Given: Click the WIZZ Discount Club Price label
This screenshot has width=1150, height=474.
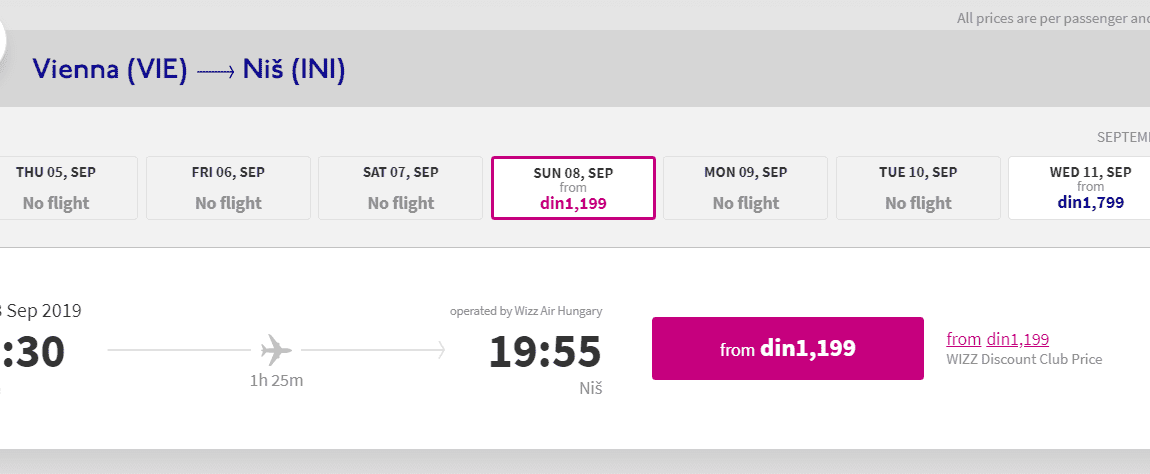Looking at the screenshot, I should pyautogui.click(x=1024, y=359).
